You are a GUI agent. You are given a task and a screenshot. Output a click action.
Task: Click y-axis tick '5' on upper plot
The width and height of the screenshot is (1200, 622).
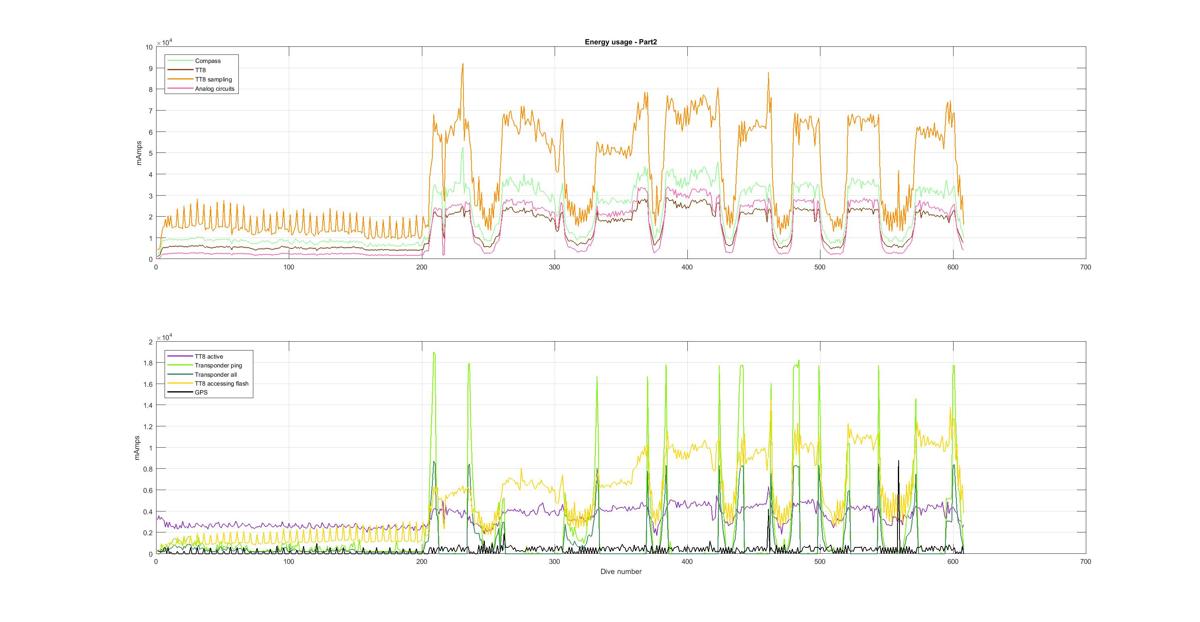(x=150, y=153)
